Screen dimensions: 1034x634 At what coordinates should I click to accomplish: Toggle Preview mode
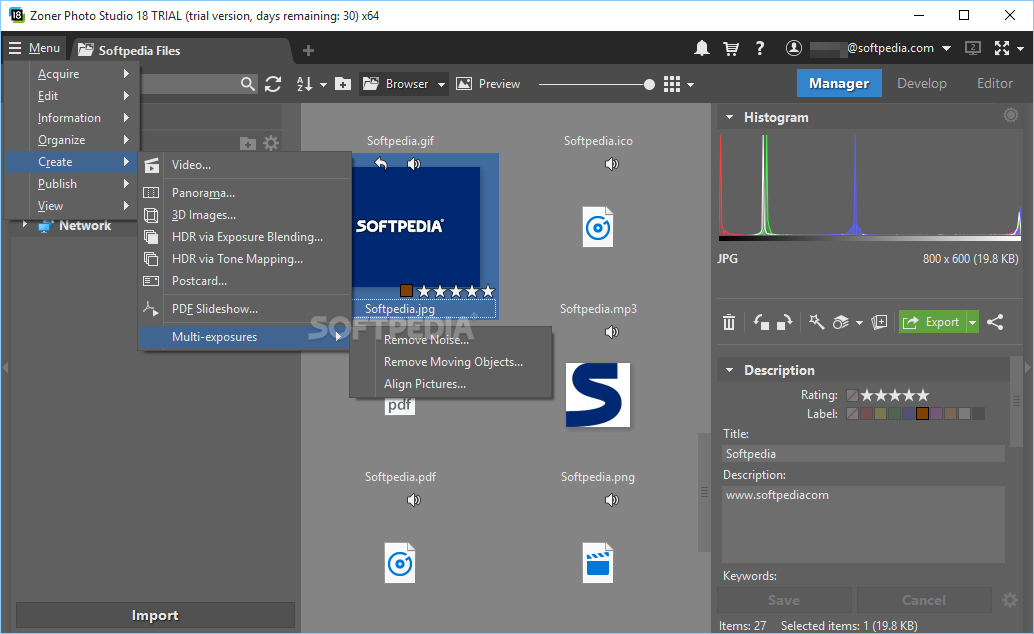[x=489, y=84]
